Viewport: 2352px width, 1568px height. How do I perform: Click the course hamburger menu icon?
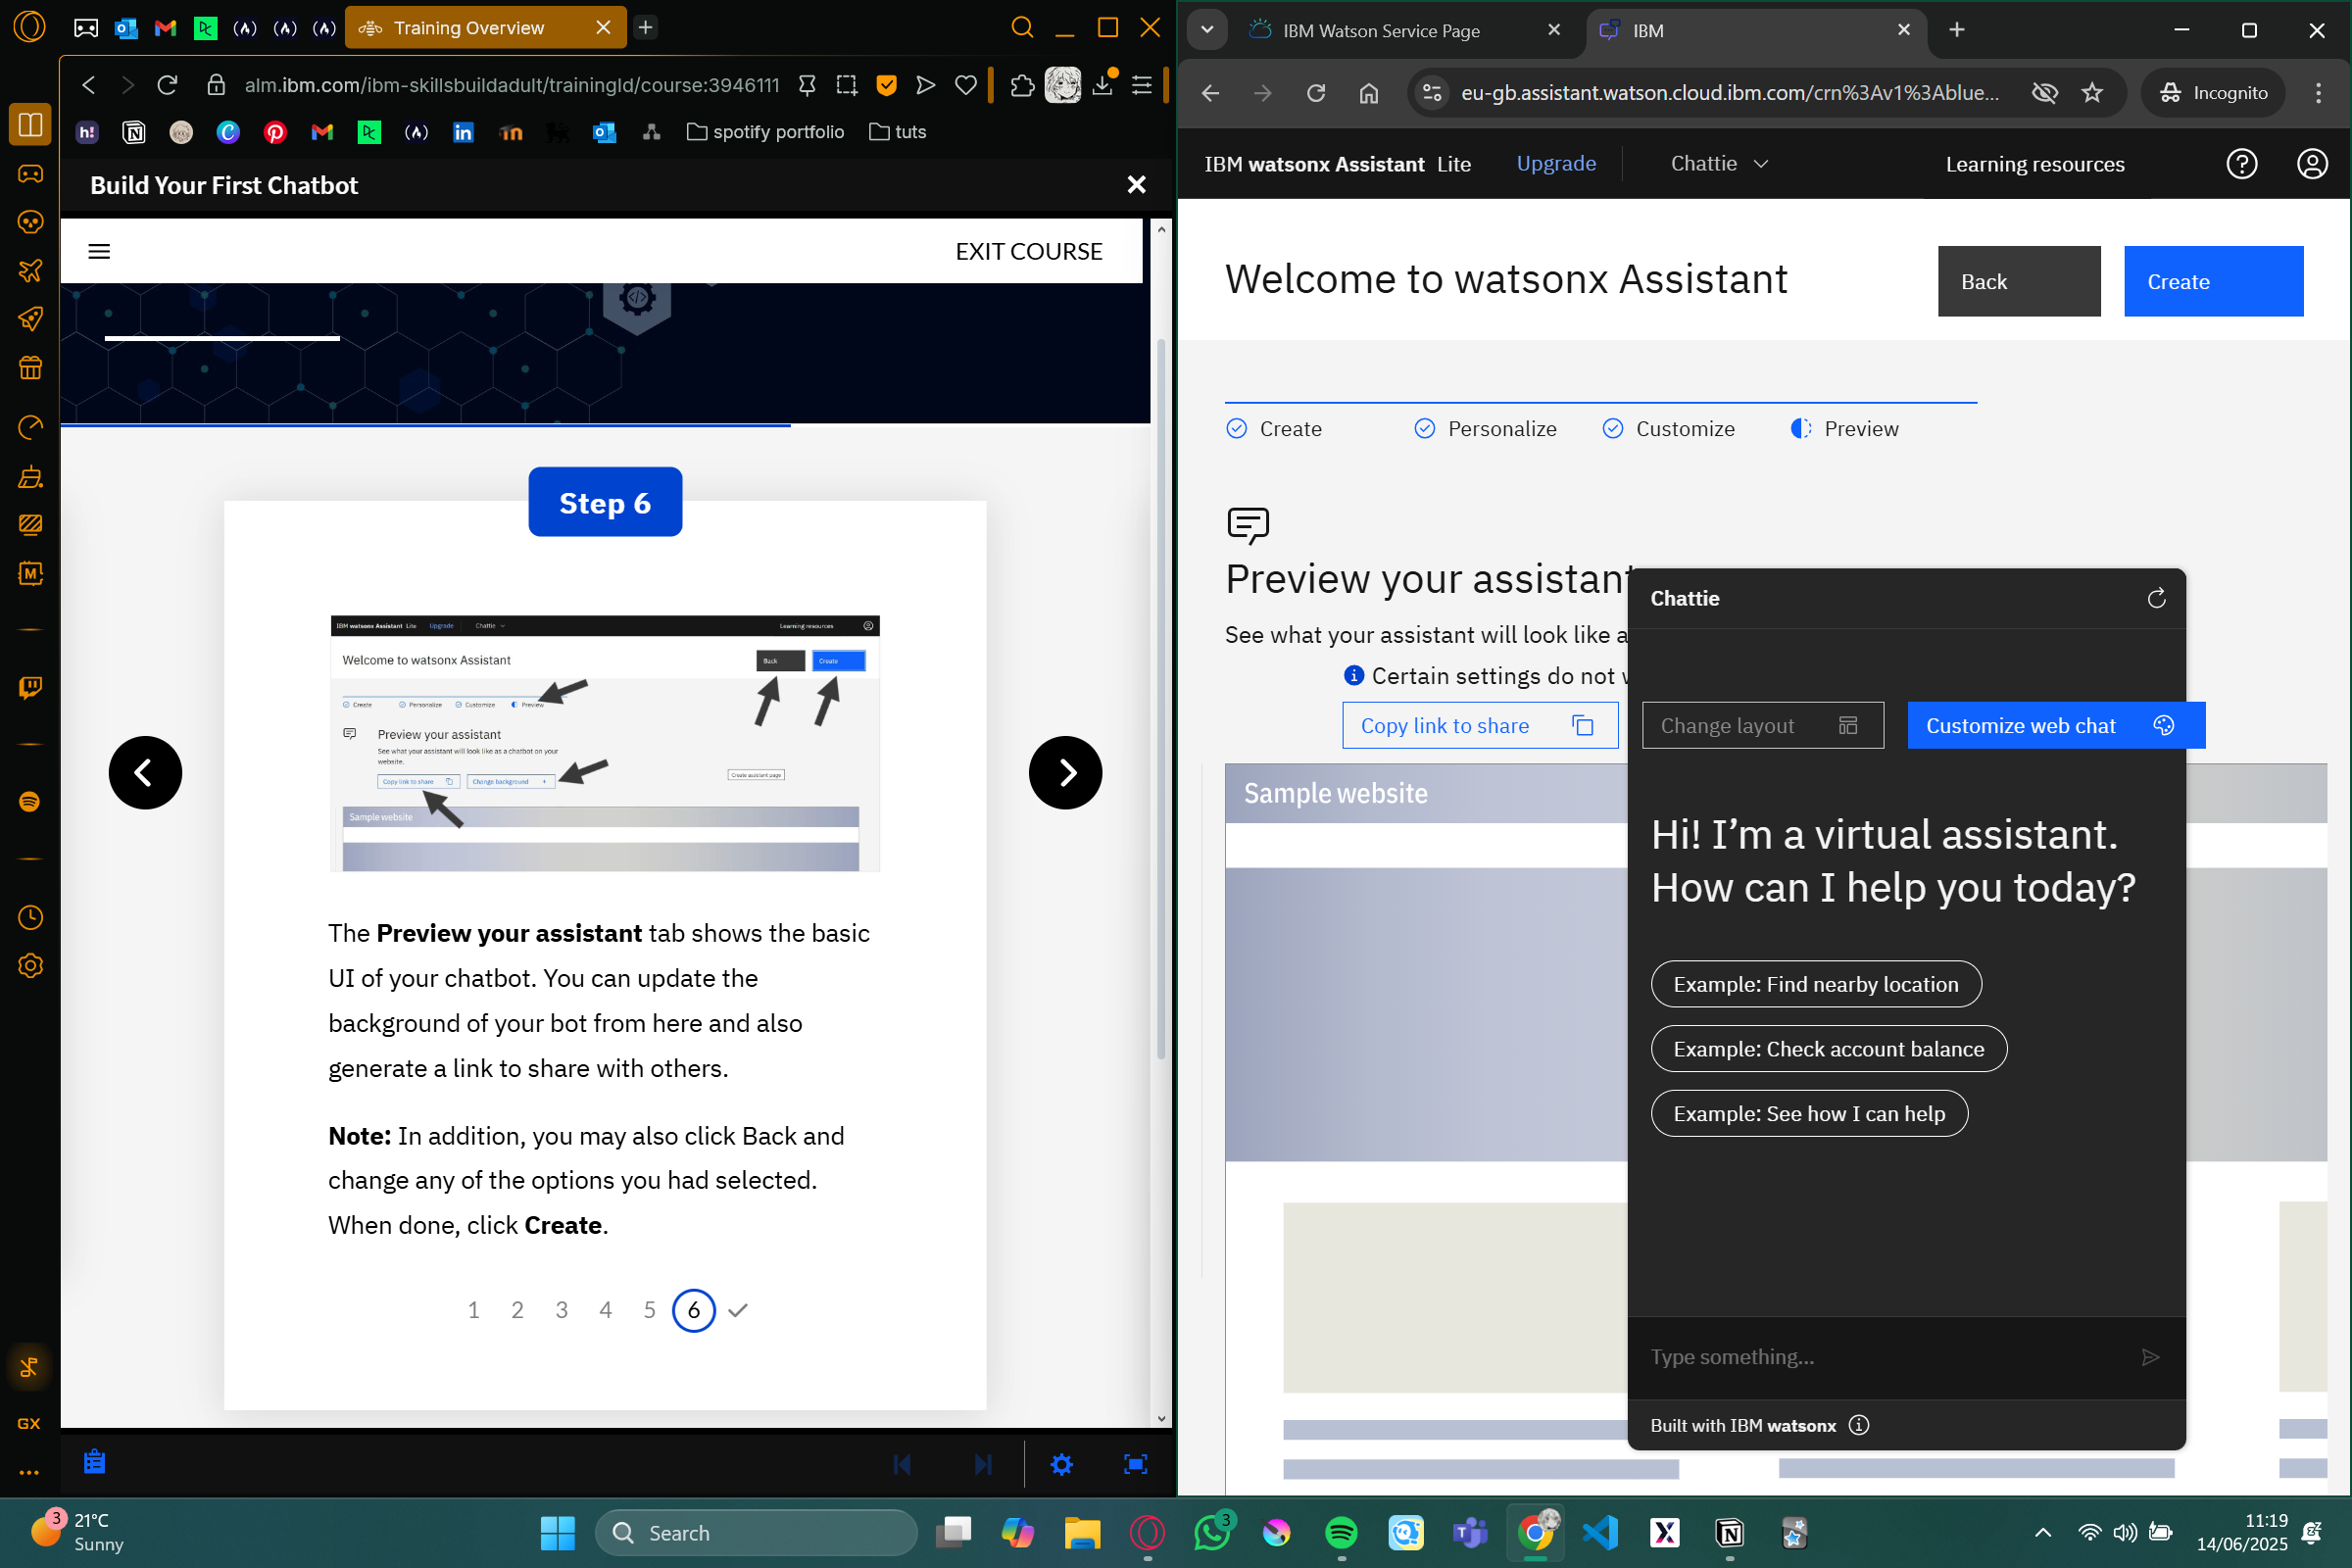pyautogui.click(x=99, y=251)
